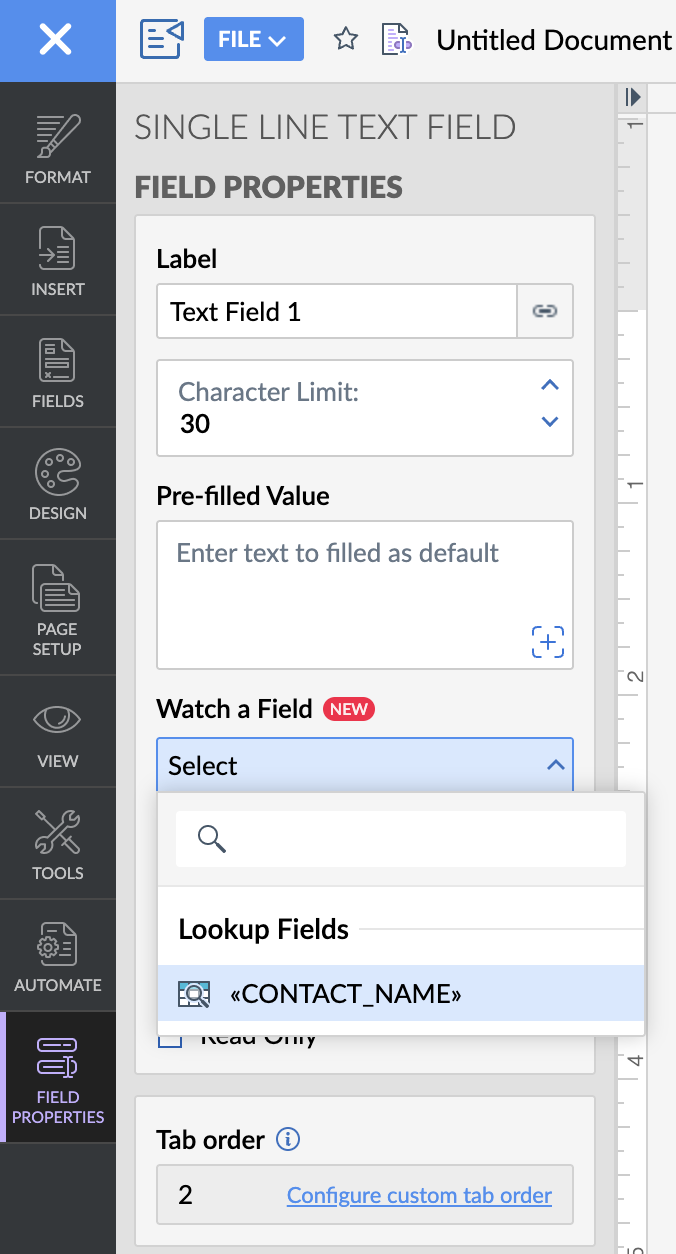Close the sidebar with the X icon
This screenshot has width=676, height=1254.
(57, 40)
